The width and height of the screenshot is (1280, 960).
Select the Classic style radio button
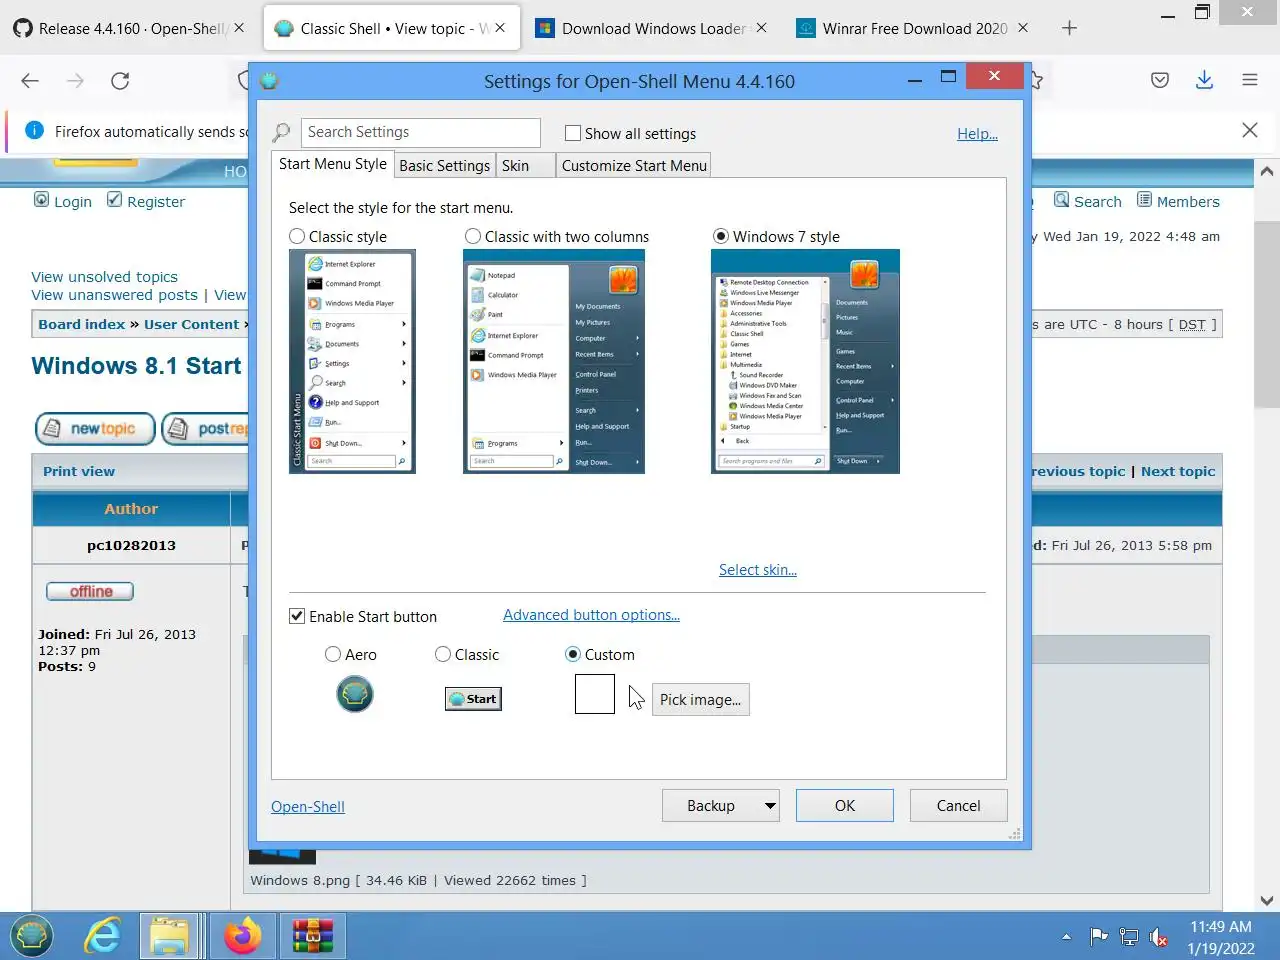(297, 236)
